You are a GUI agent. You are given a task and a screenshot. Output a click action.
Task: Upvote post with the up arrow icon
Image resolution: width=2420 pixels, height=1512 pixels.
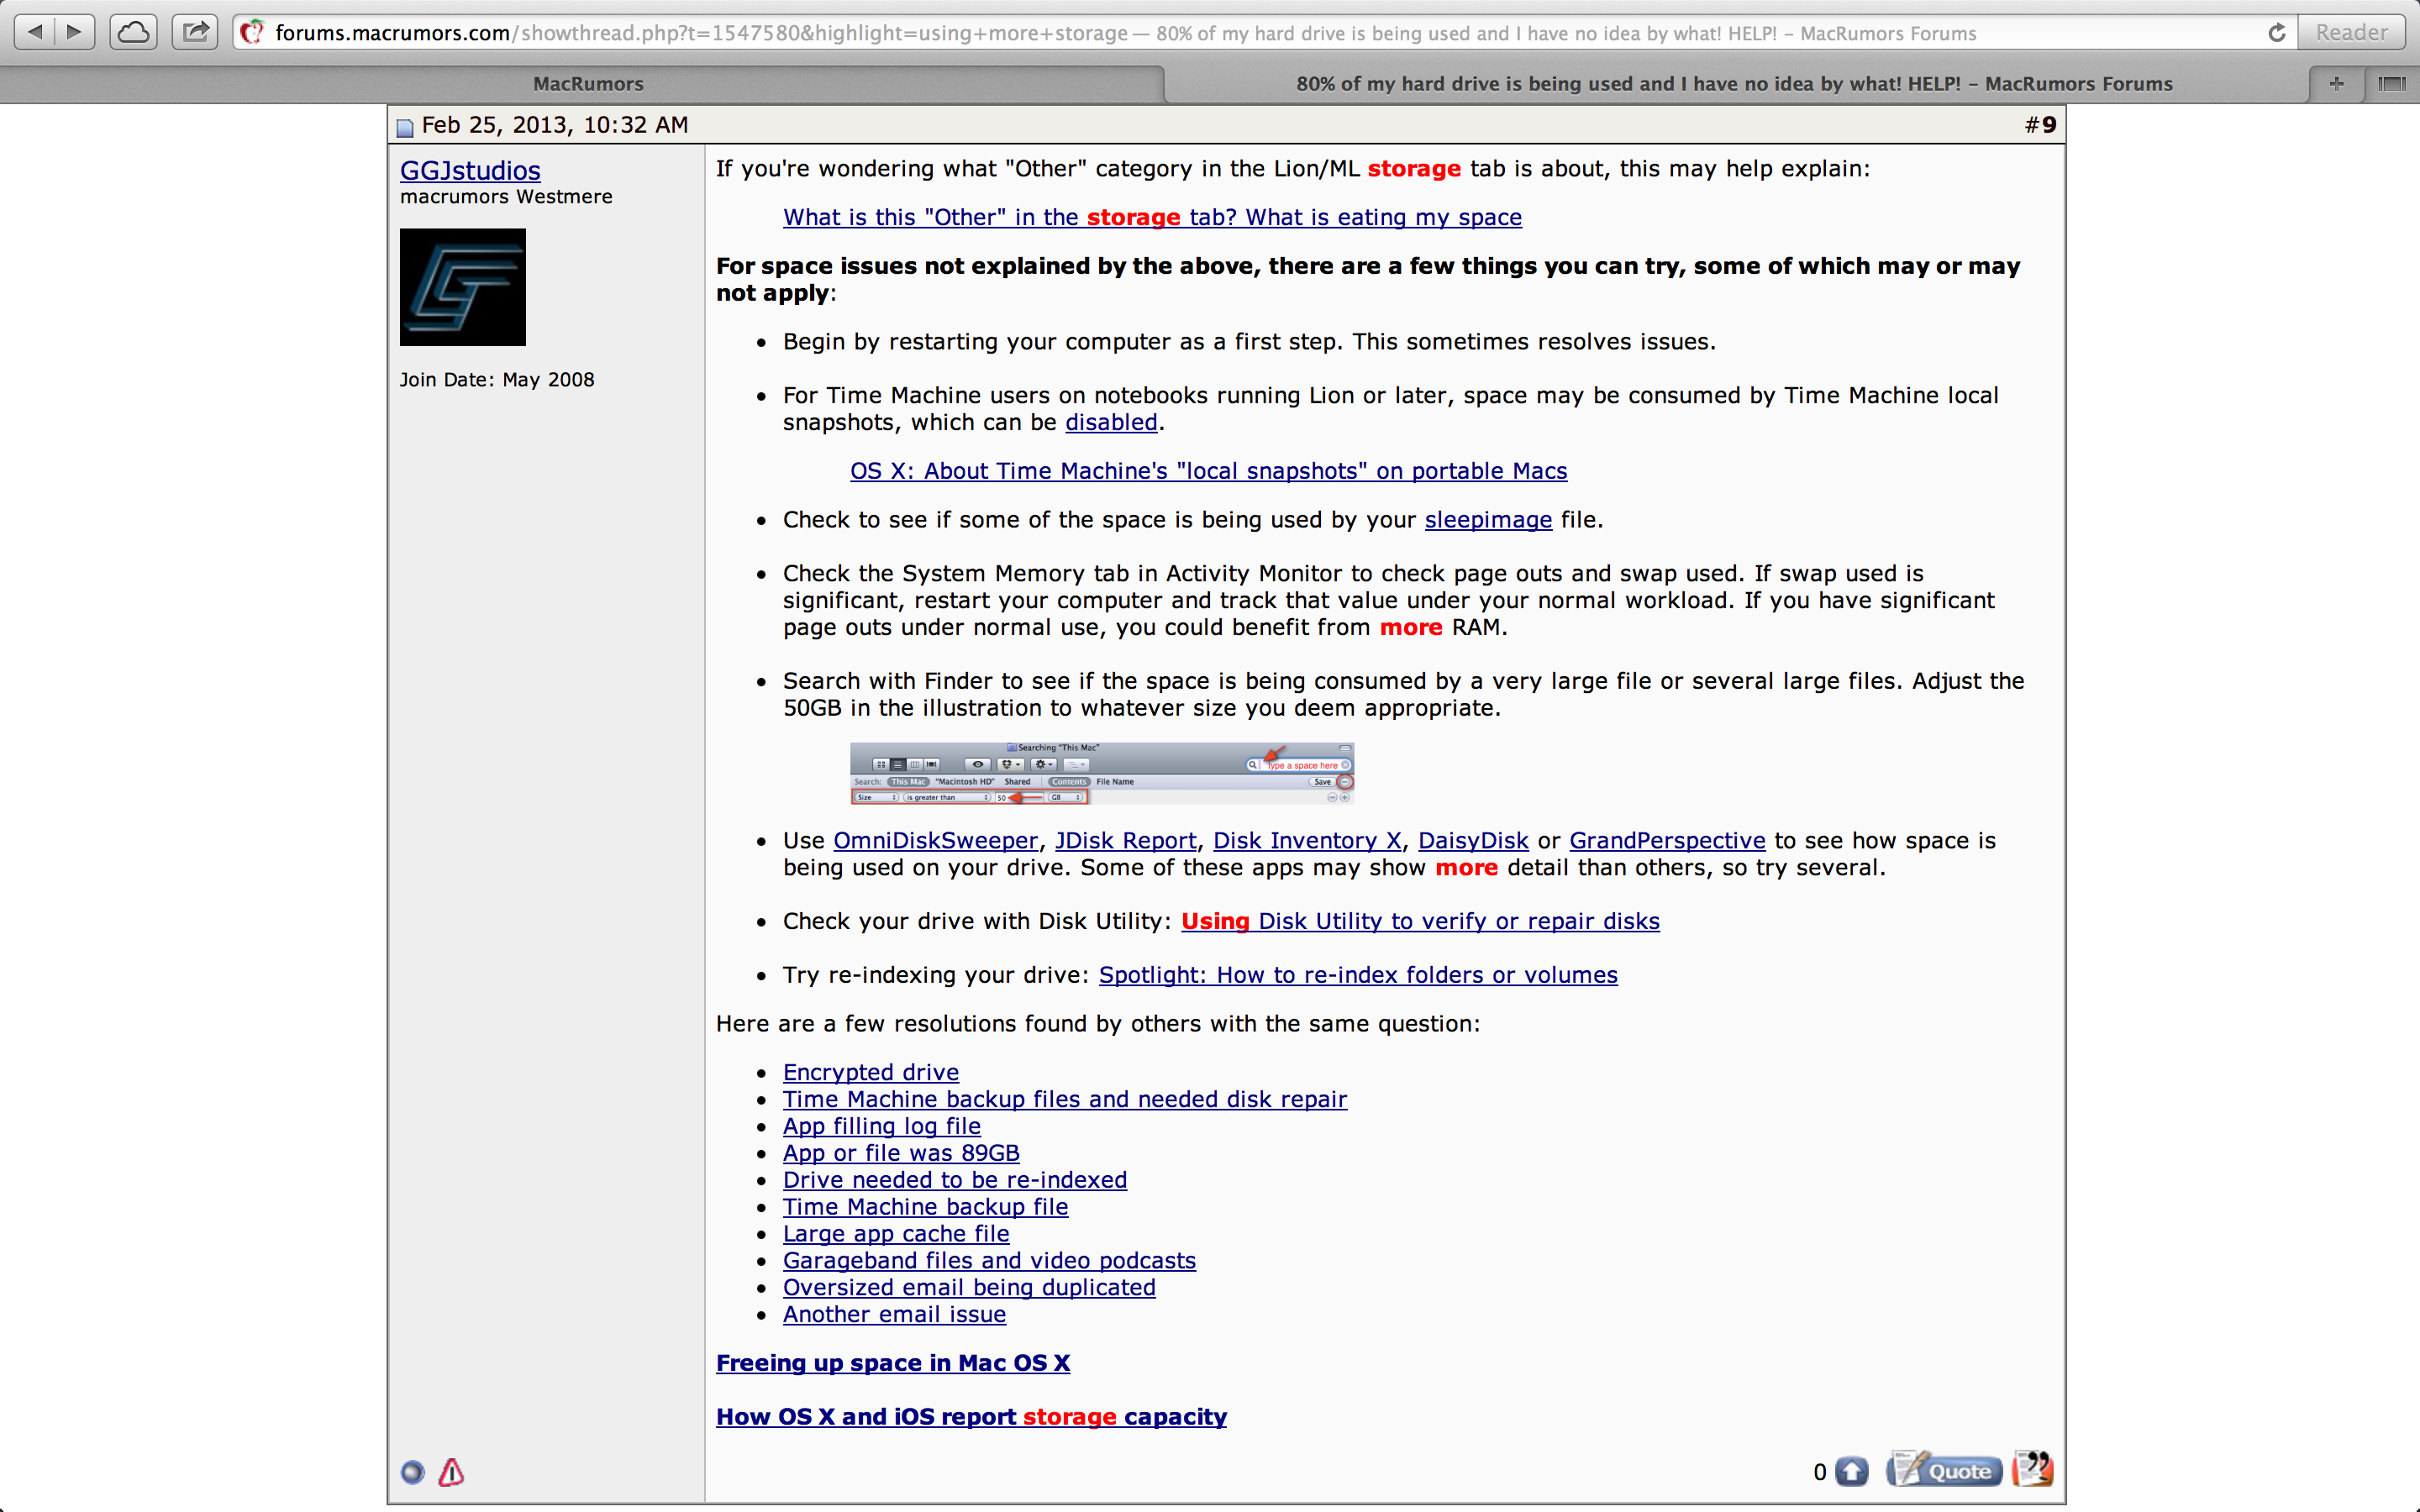pos(1851,1471)
